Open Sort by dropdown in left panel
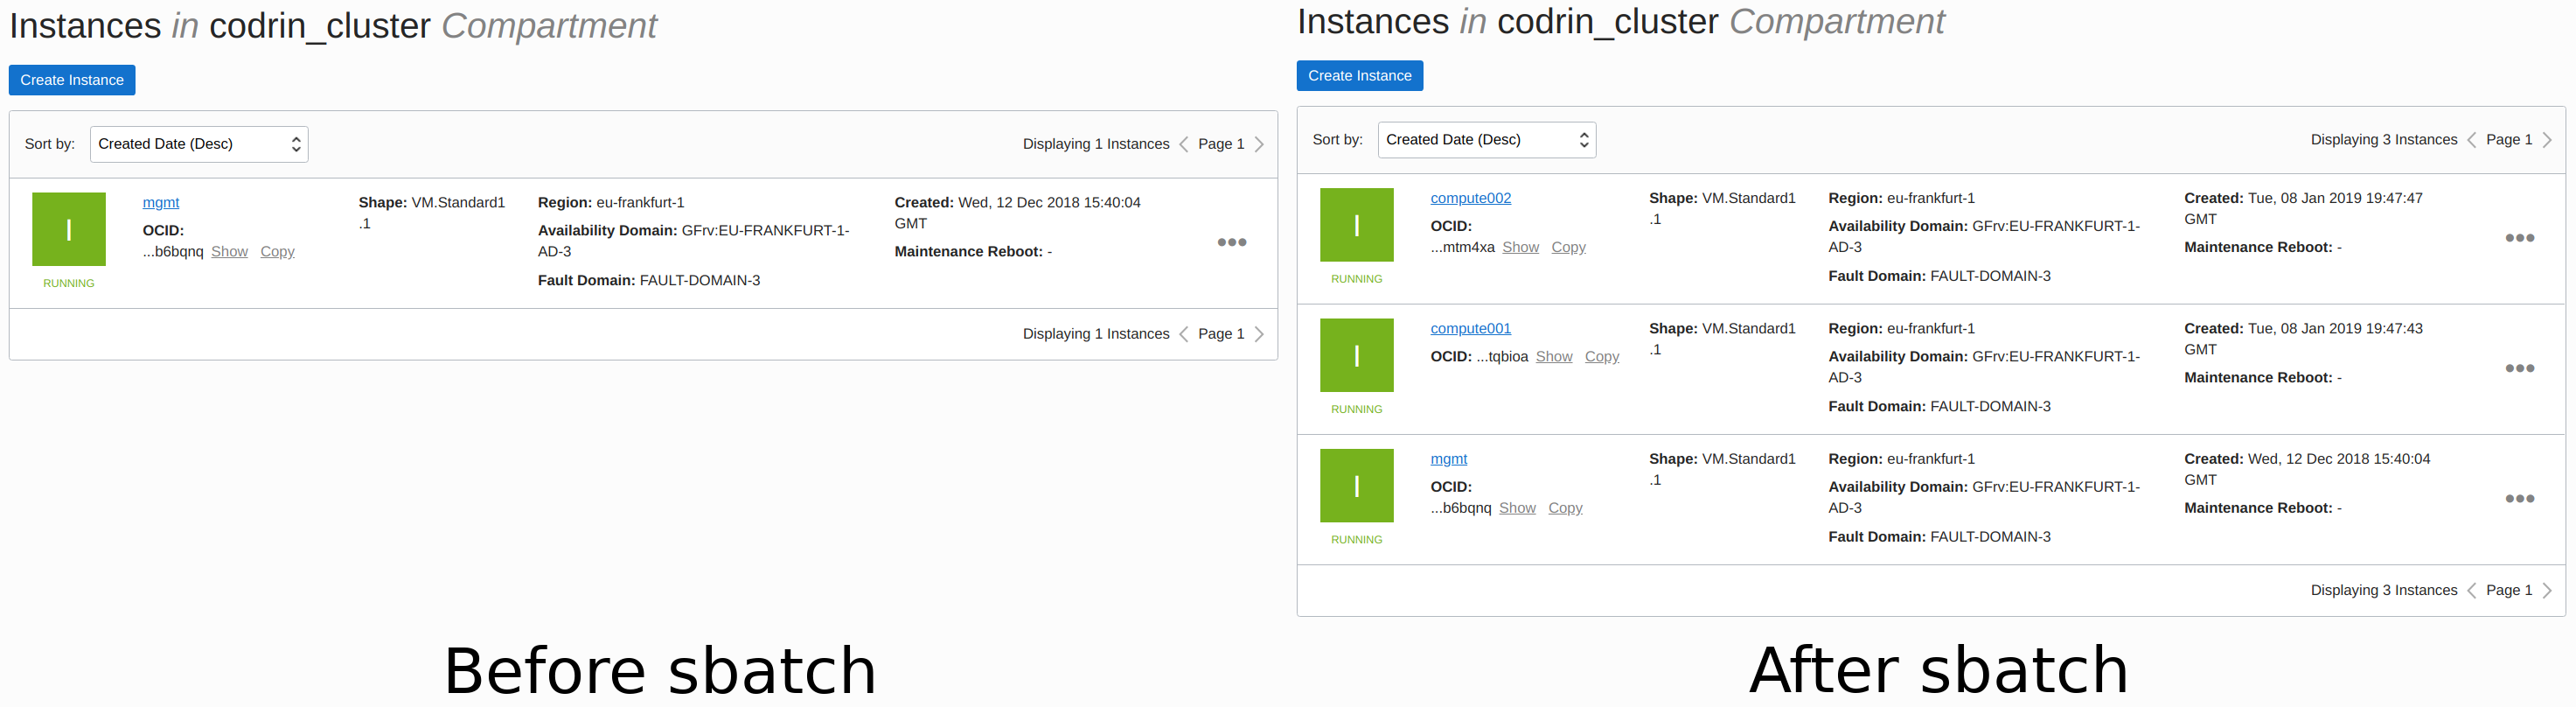2576x707 pixels. (199, 144)
